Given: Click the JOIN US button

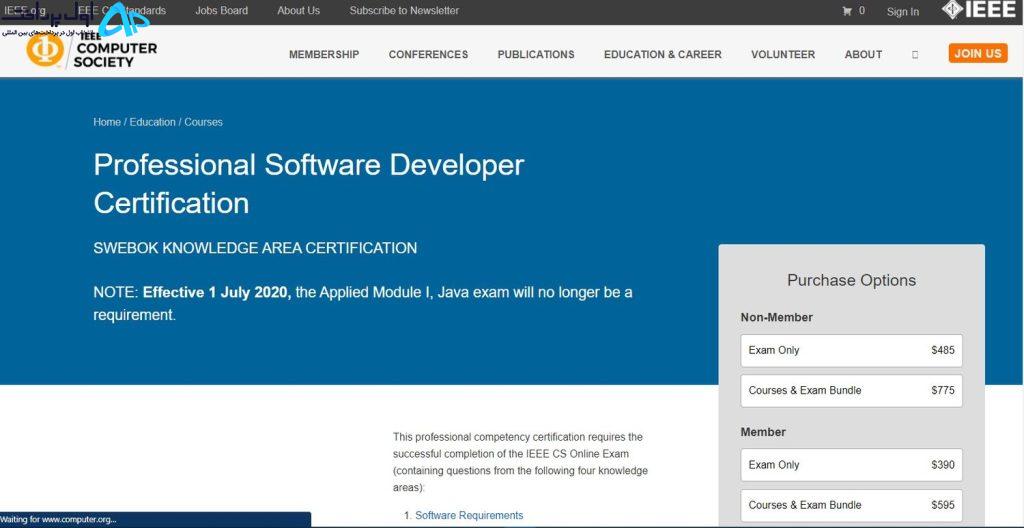Looking at the screenshot, I should click(978, 54).
